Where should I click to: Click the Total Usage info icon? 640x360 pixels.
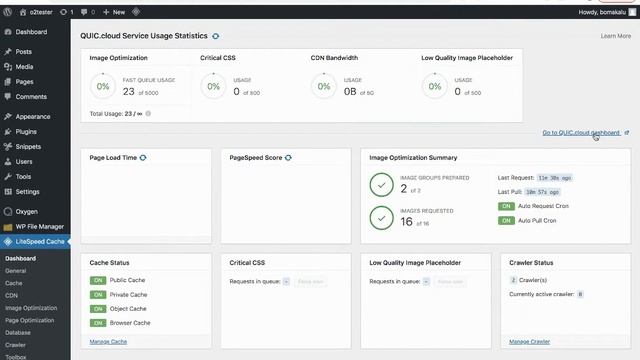coord(148,113)
